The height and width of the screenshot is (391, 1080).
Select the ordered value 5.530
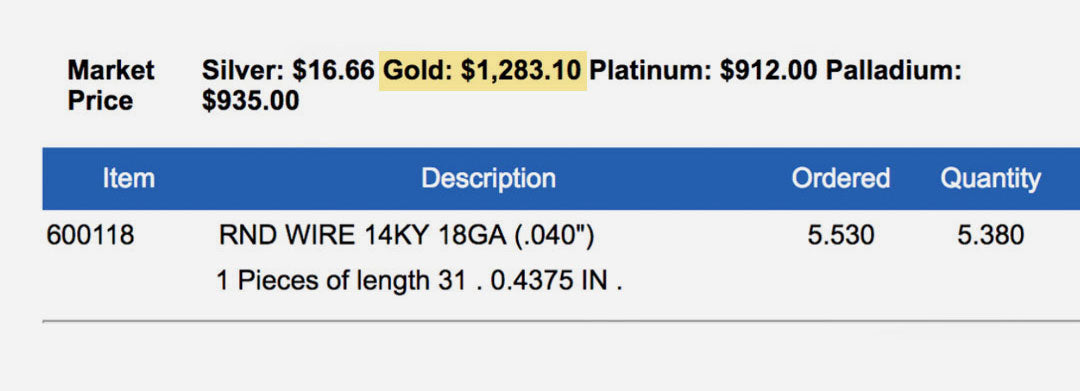click(841, 236)
